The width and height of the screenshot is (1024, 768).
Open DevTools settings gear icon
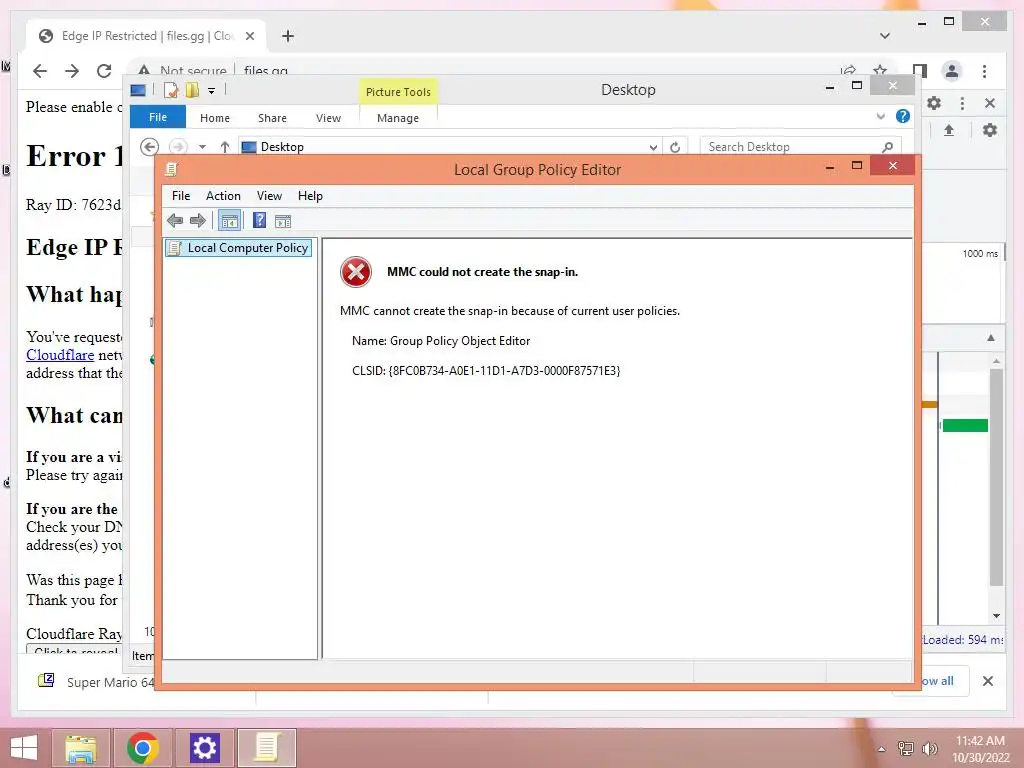(935, 103)
